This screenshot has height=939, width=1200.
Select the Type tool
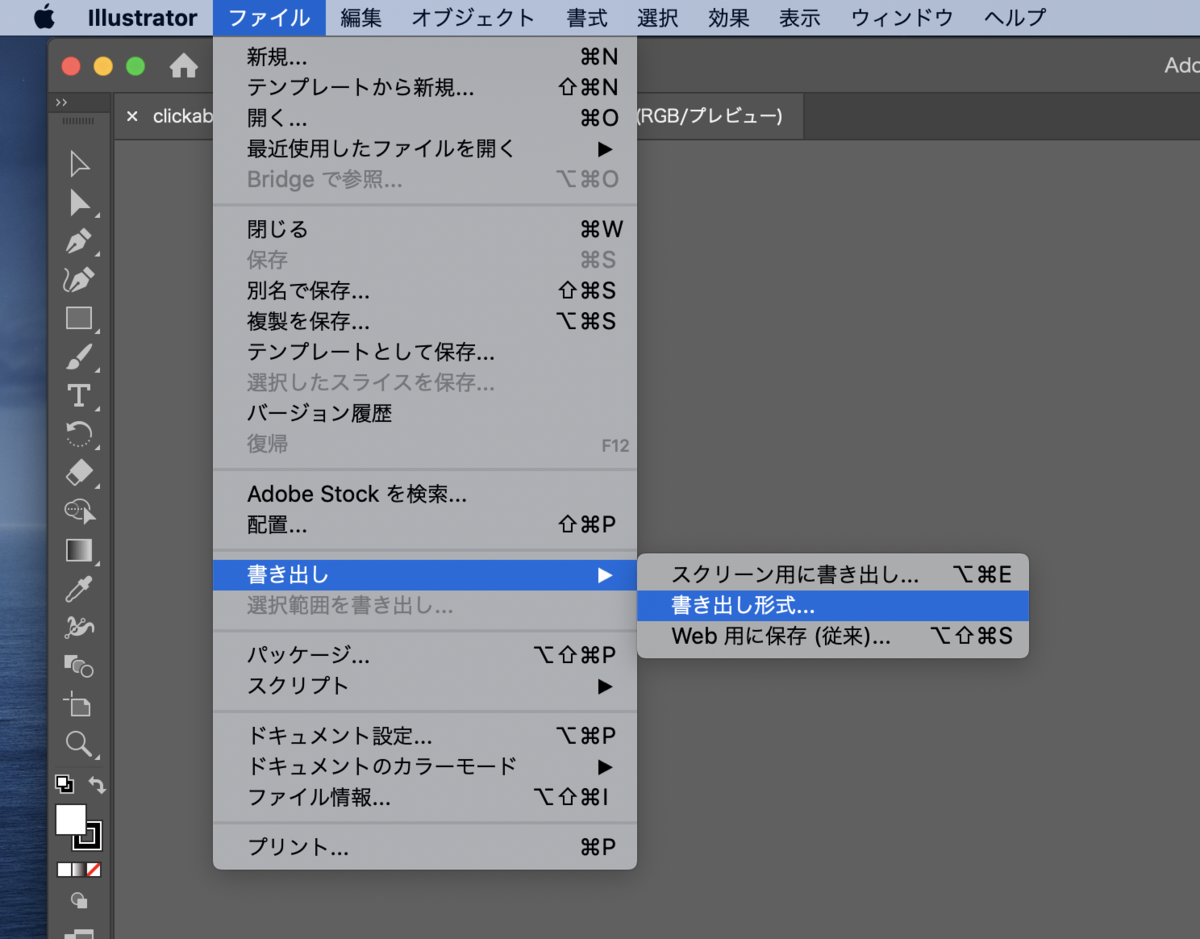pyautogui.click(x=79, y=395)
